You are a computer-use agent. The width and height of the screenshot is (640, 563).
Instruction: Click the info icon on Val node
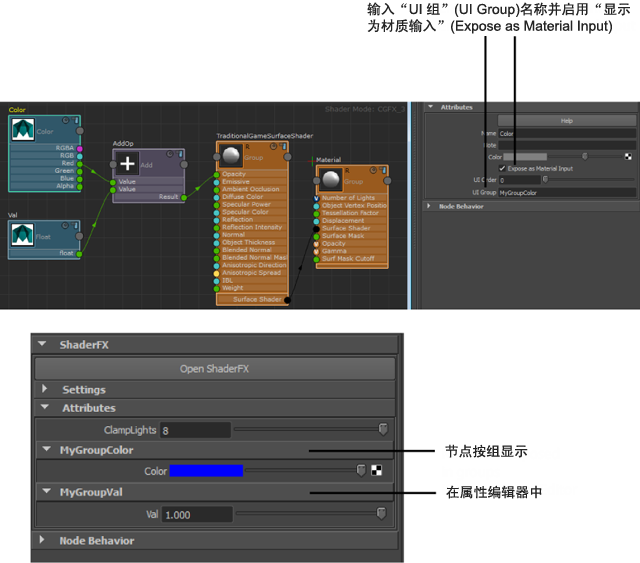(x=75, y=225)
